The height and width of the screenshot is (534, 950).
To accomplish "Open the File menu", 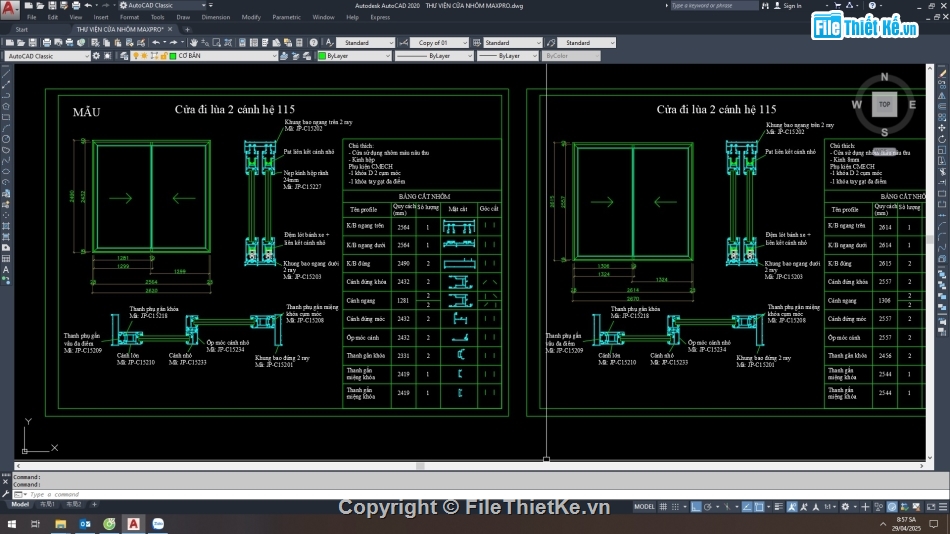I will click(32, 18).
